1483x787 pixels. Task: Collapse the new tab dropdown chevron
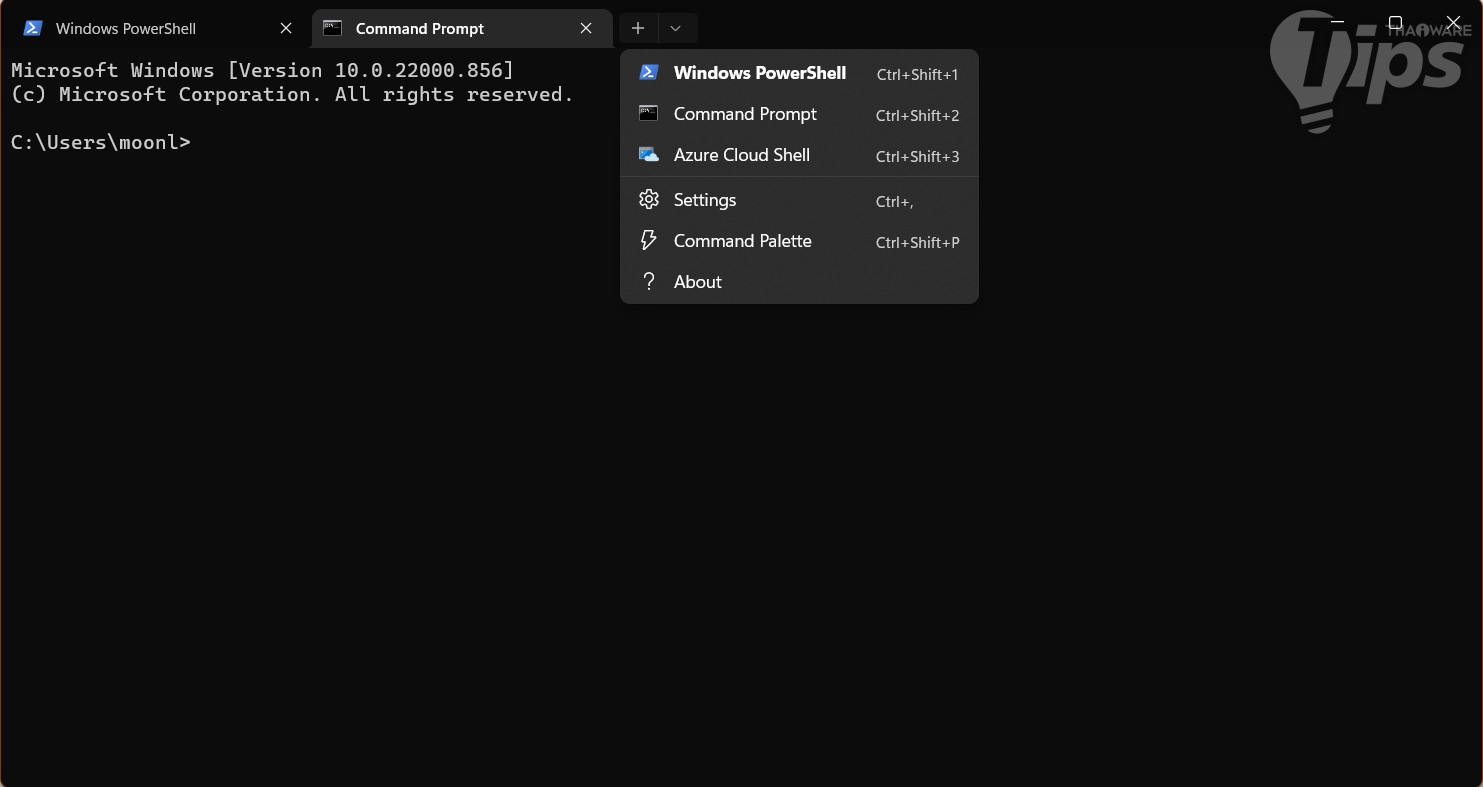[x=676, y=29]
